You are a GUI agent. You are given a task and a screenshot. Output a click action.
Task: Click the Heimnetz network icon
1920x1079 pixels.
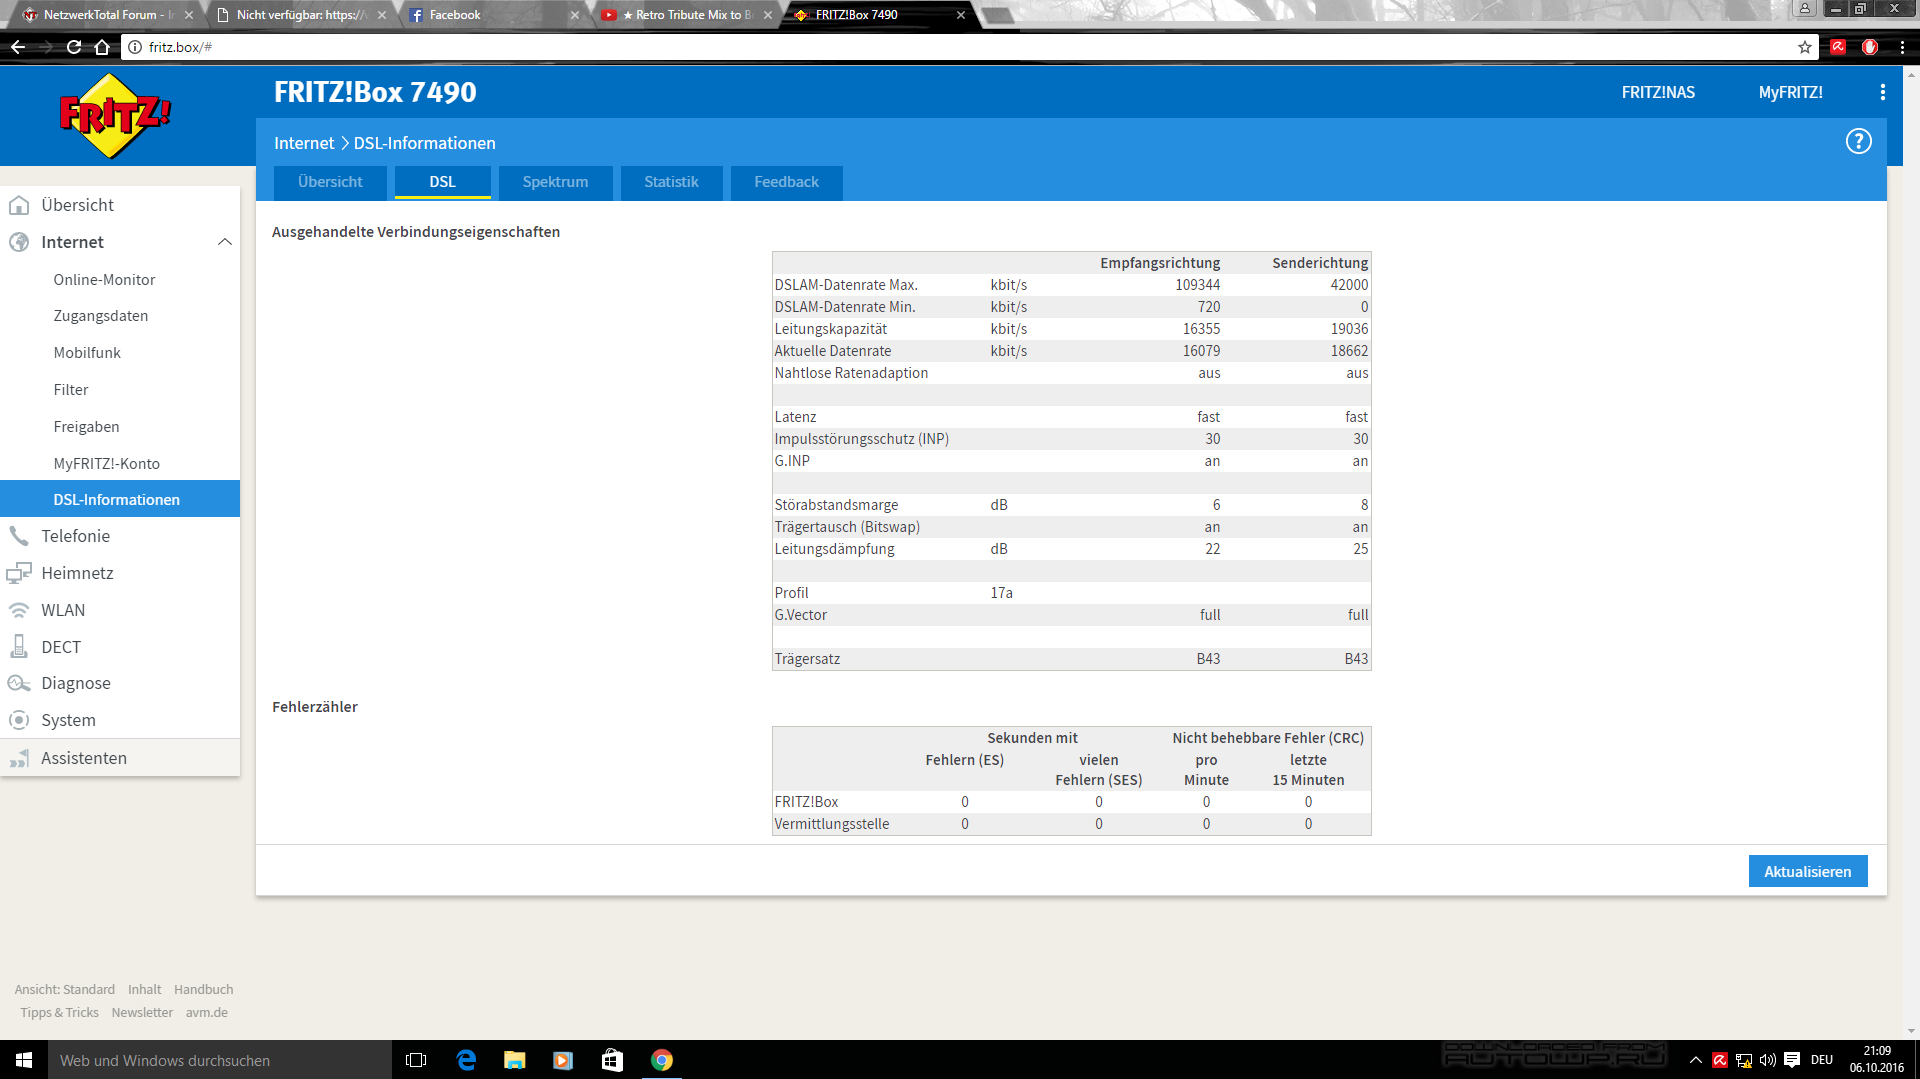[x=19, y=573]
